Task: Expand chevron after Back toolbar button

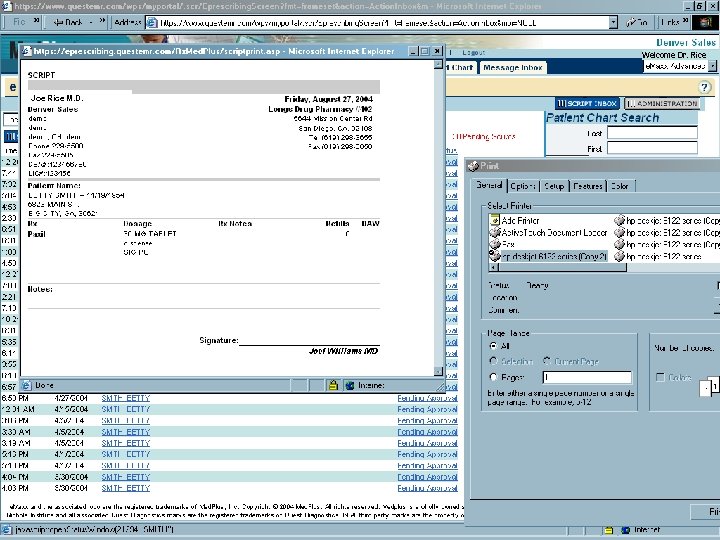Action: (102, 20)
